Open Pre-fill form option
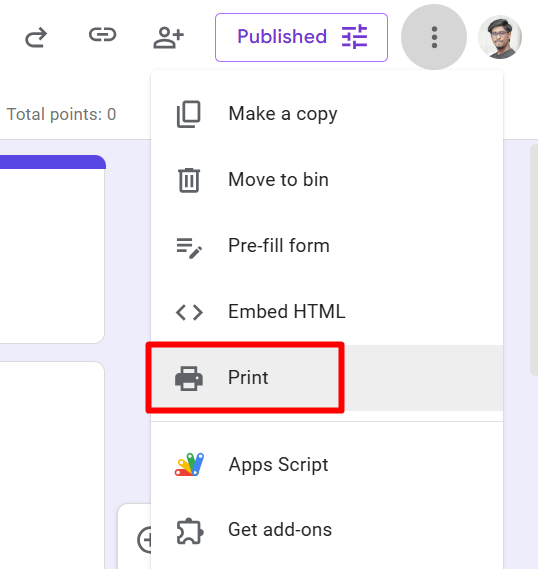This screenshot has height=569, width=538. tap(327, 246)
